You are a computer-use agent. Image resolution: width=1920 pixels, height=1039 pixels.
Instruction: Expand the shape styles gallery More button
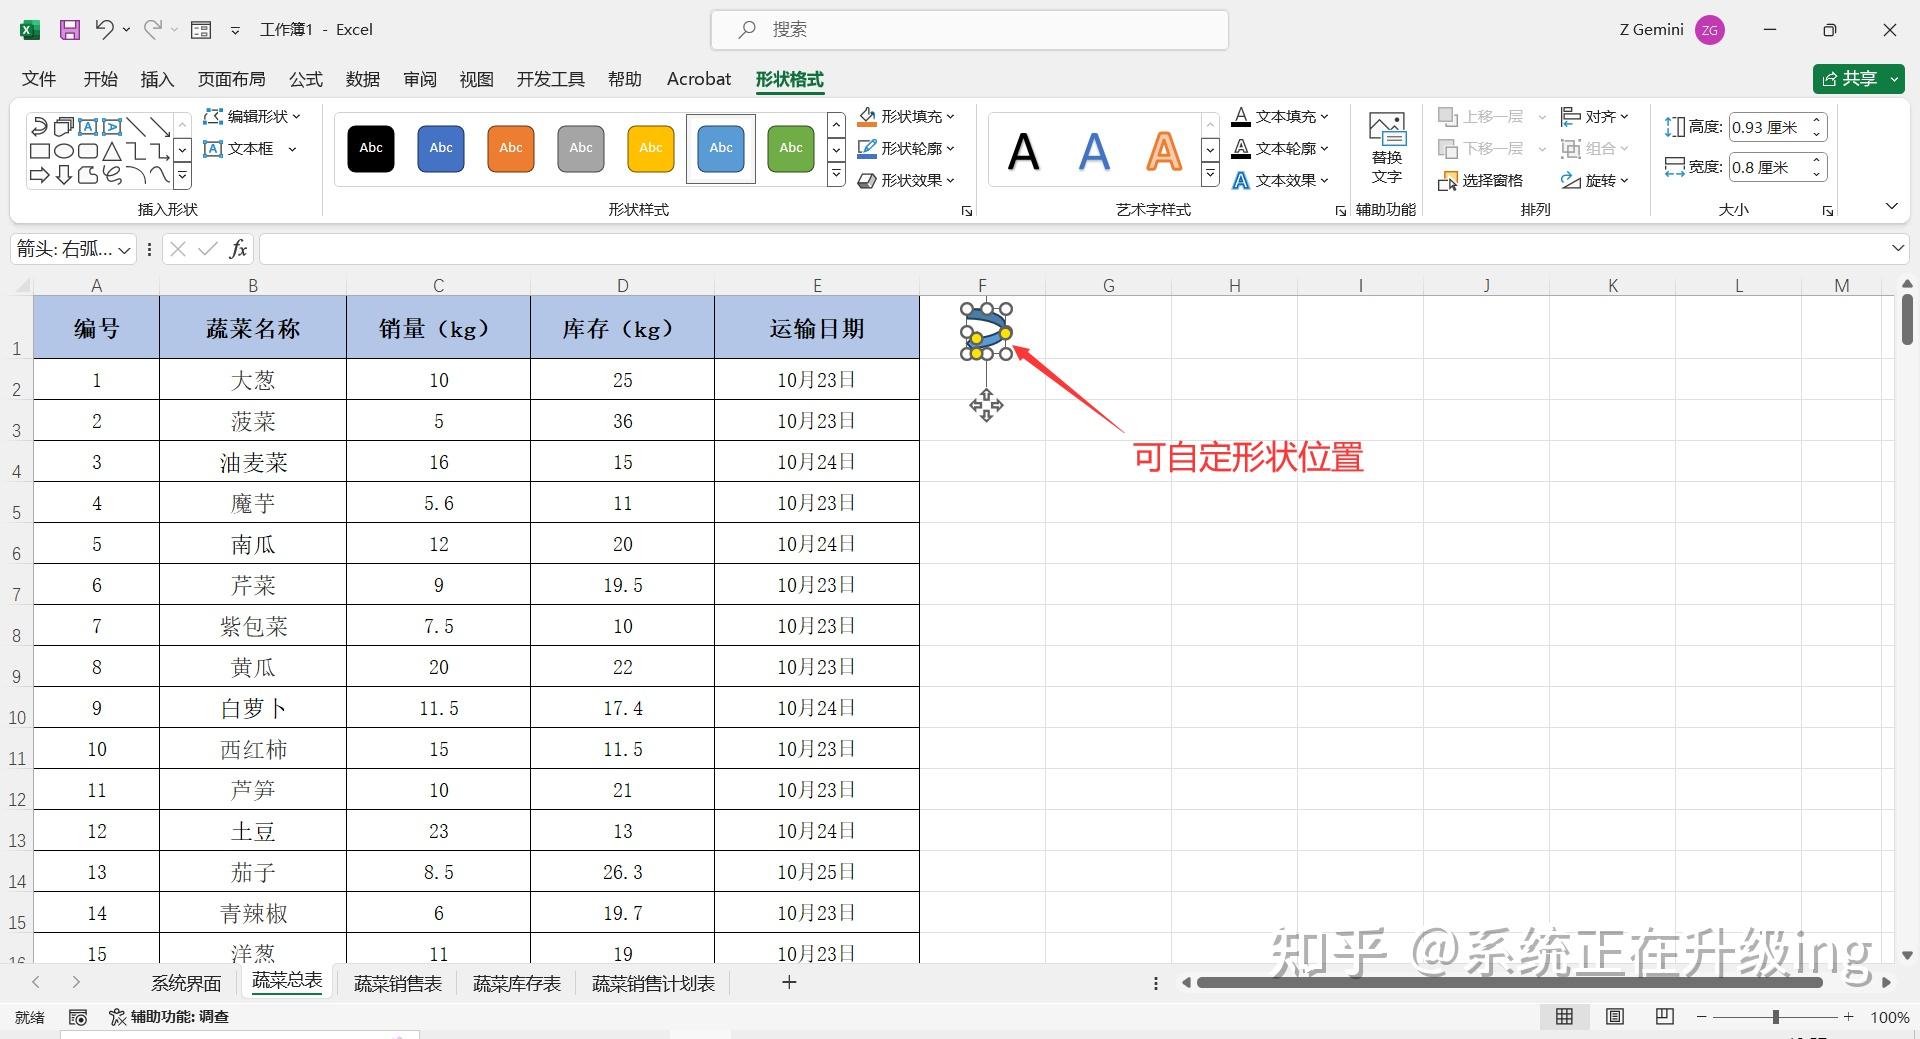point(837,176)
